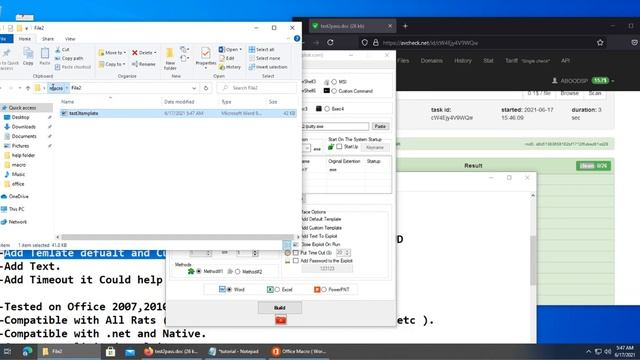Create a New folder from the ribbon

click(x=170, y=58)
